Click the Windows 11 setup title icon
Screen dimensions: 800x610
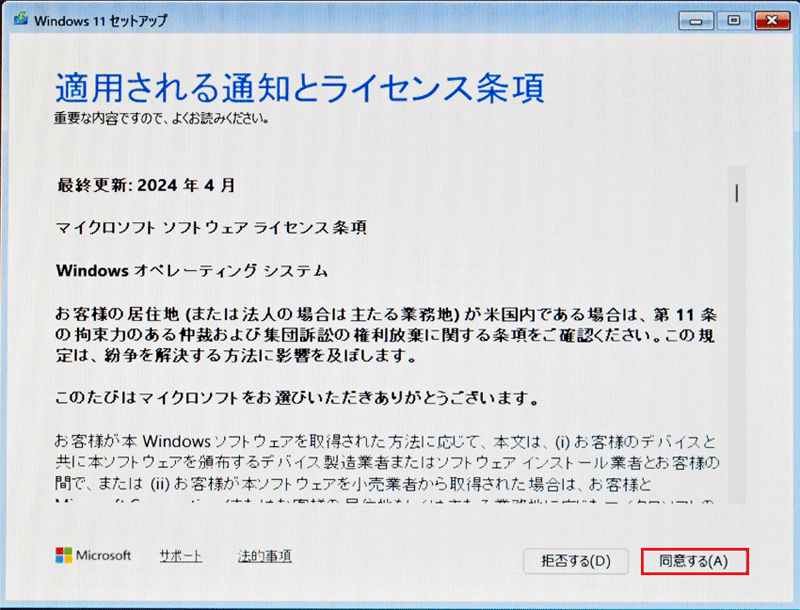[x=21, y=20]
